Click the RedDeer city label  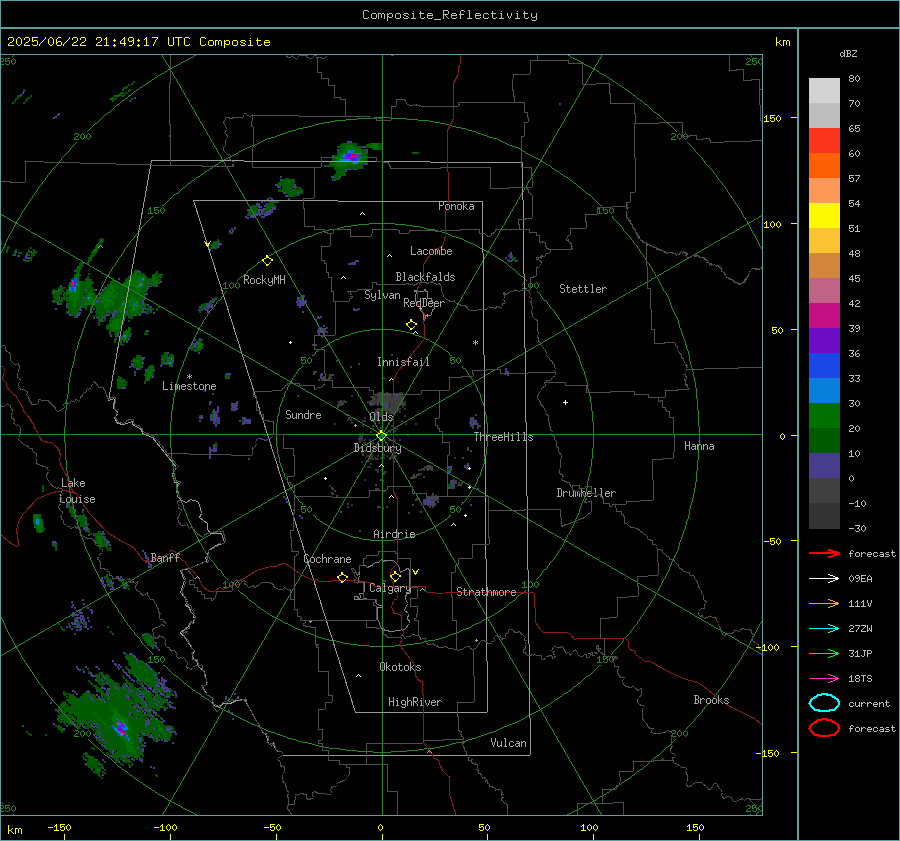coord(424,303)
